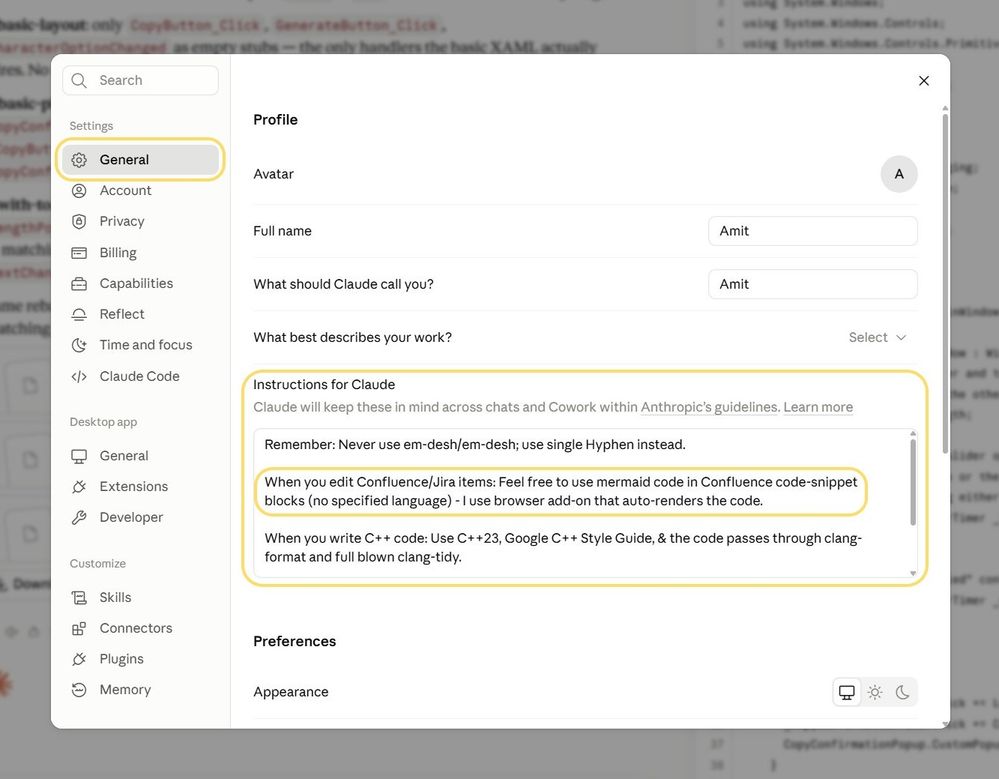Open Memory settings
The image size is (999, 779).
[x=141, y=690]
